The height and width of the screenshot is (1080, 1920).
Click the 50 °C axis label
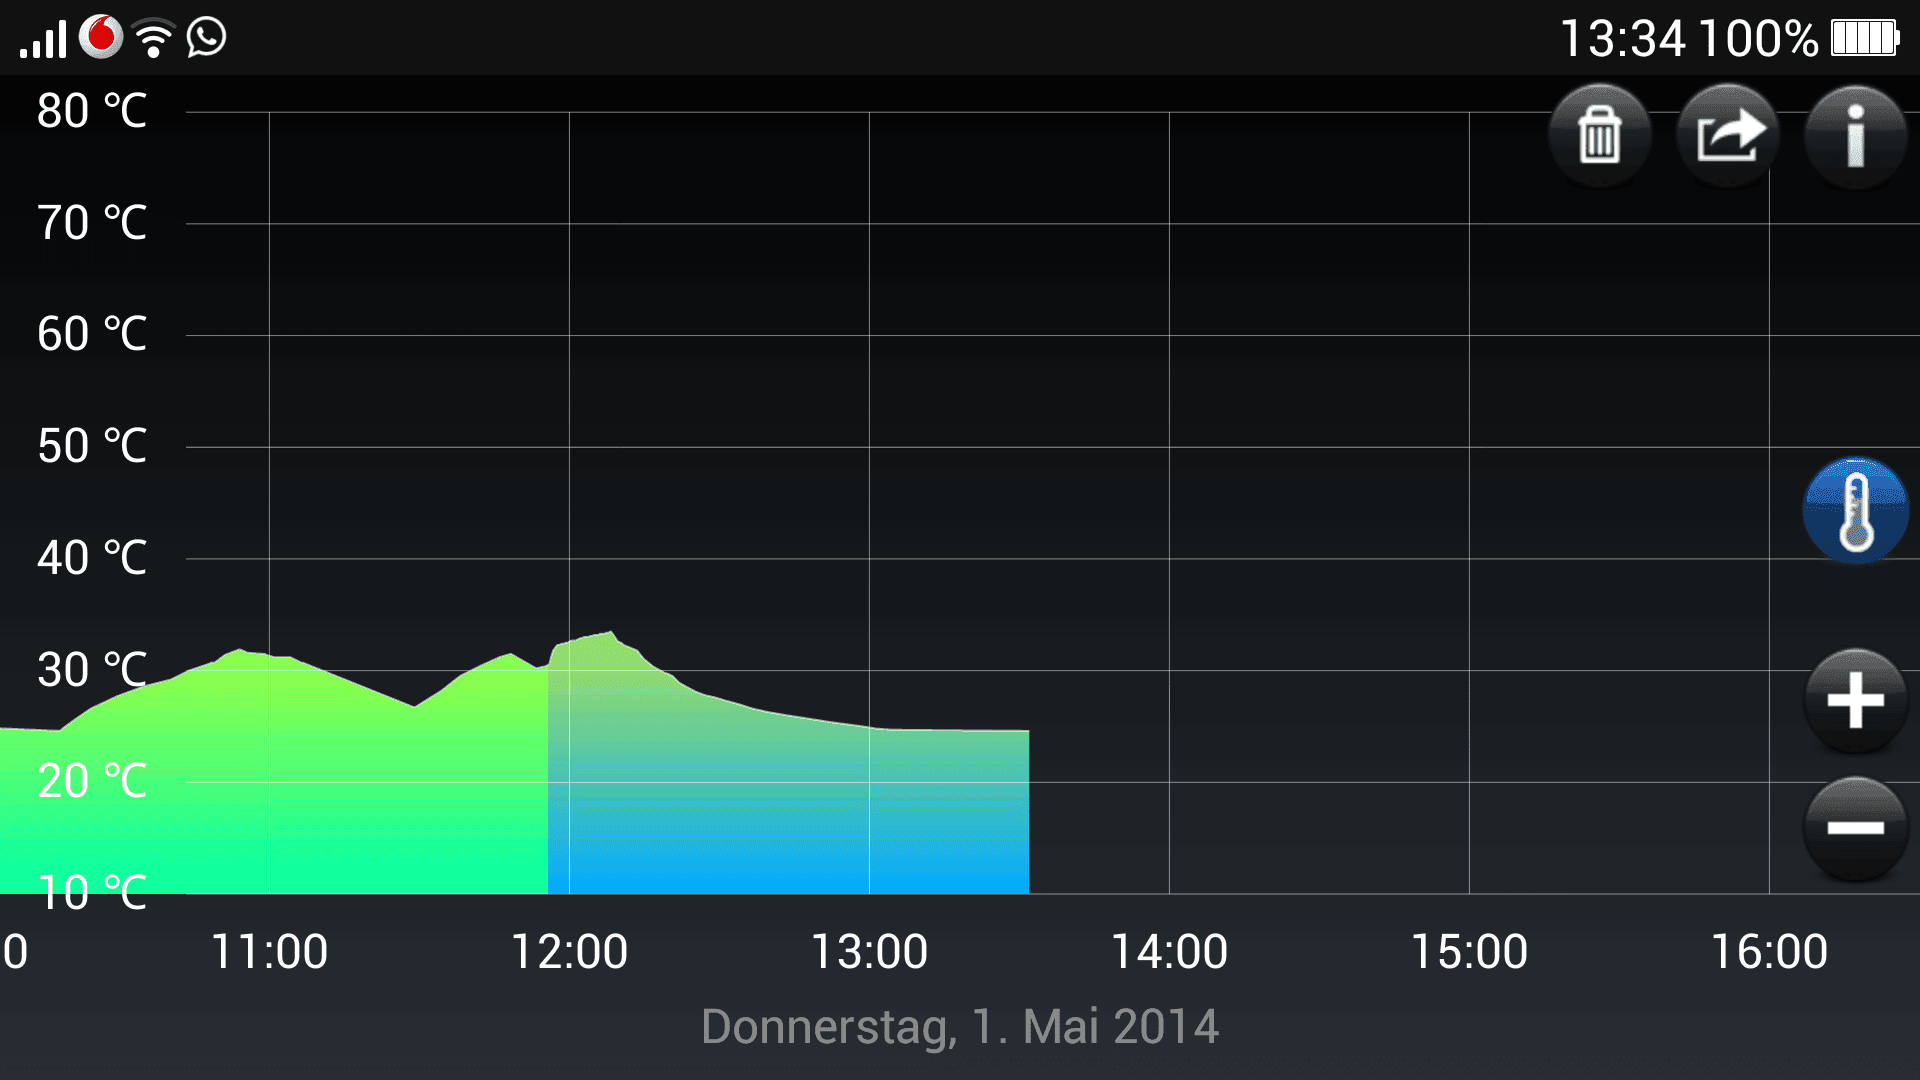pos(92,446)
